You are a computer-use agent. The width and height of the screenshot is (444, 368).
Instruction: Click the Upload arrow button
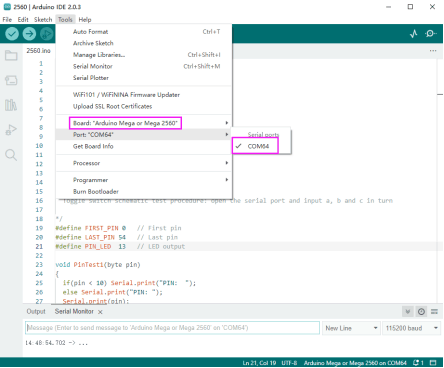(29, 34)
